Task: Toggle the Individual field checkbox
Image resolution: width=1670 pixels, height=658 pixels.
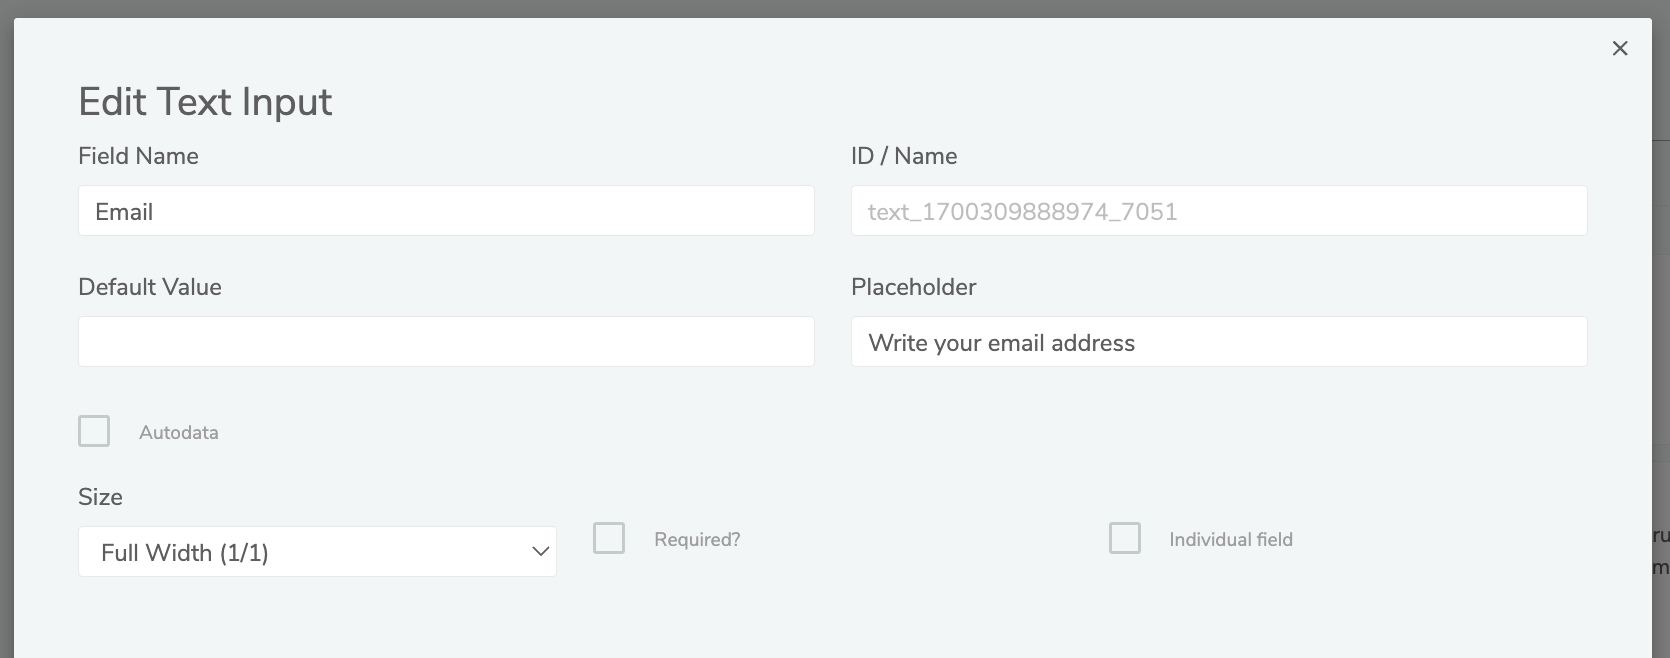Action: click(x=1125, y=538)
